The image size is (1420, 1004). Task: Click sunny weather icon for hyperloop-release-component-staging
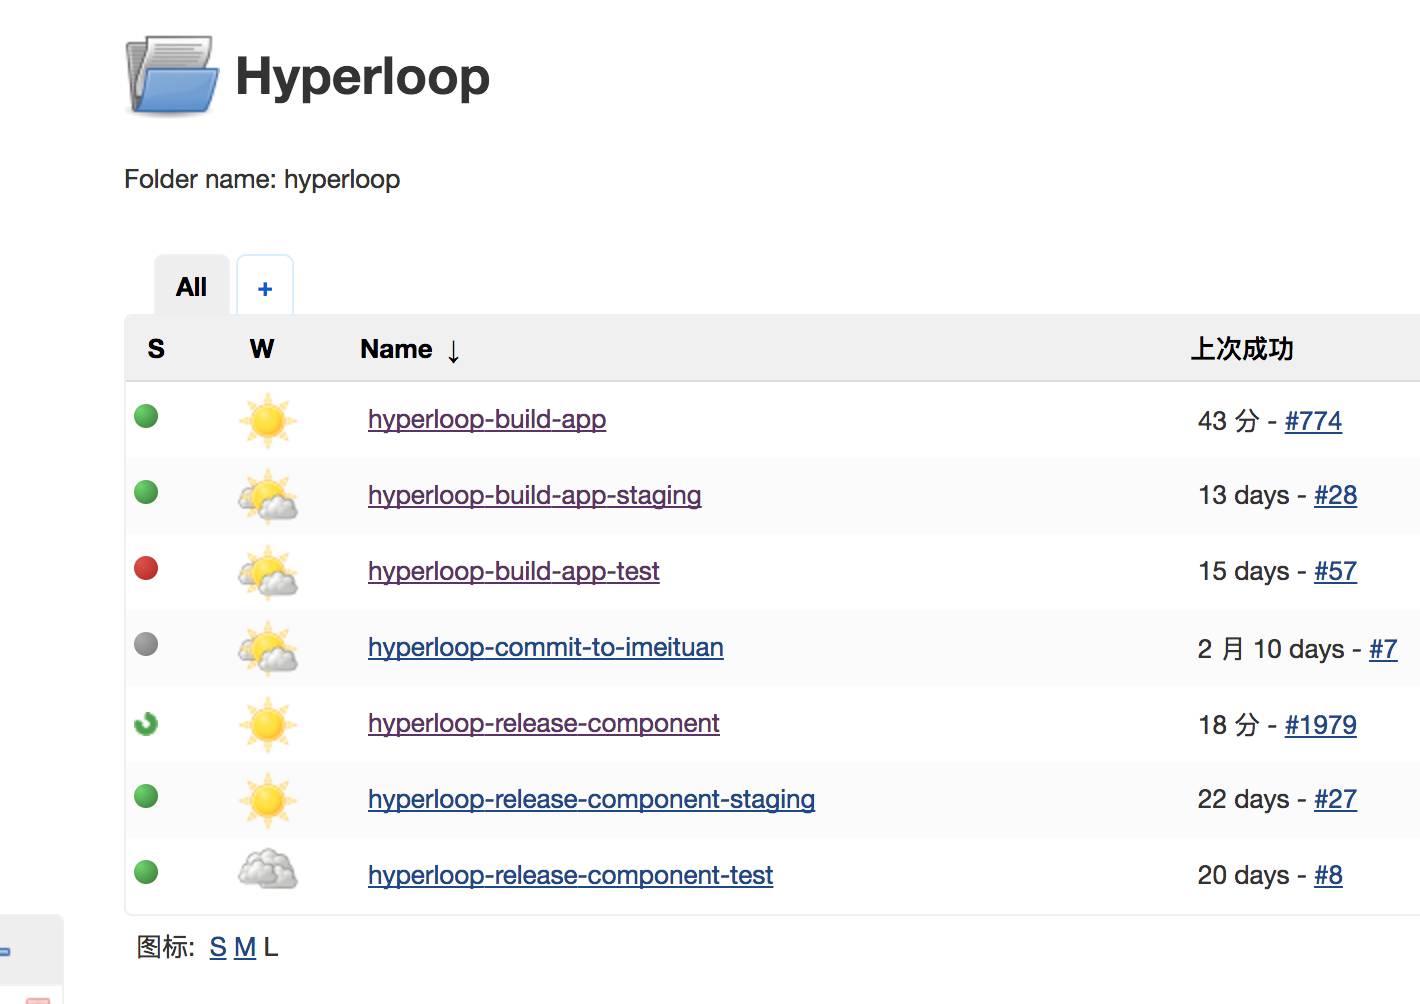(268, 800)
